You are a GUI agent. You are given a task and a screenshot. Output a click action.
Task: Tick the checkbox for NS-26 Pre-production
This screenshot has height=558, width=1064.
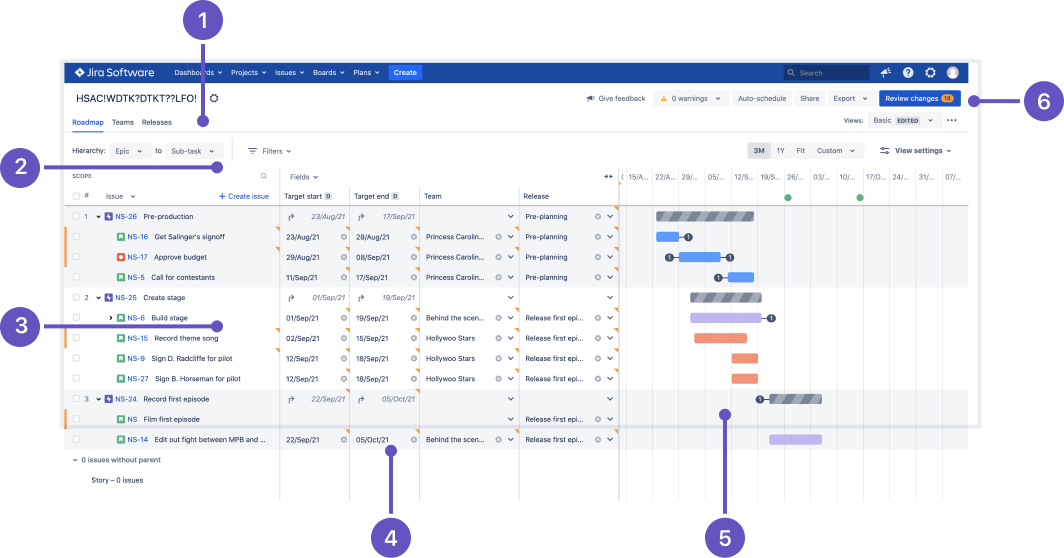[76, 217]
